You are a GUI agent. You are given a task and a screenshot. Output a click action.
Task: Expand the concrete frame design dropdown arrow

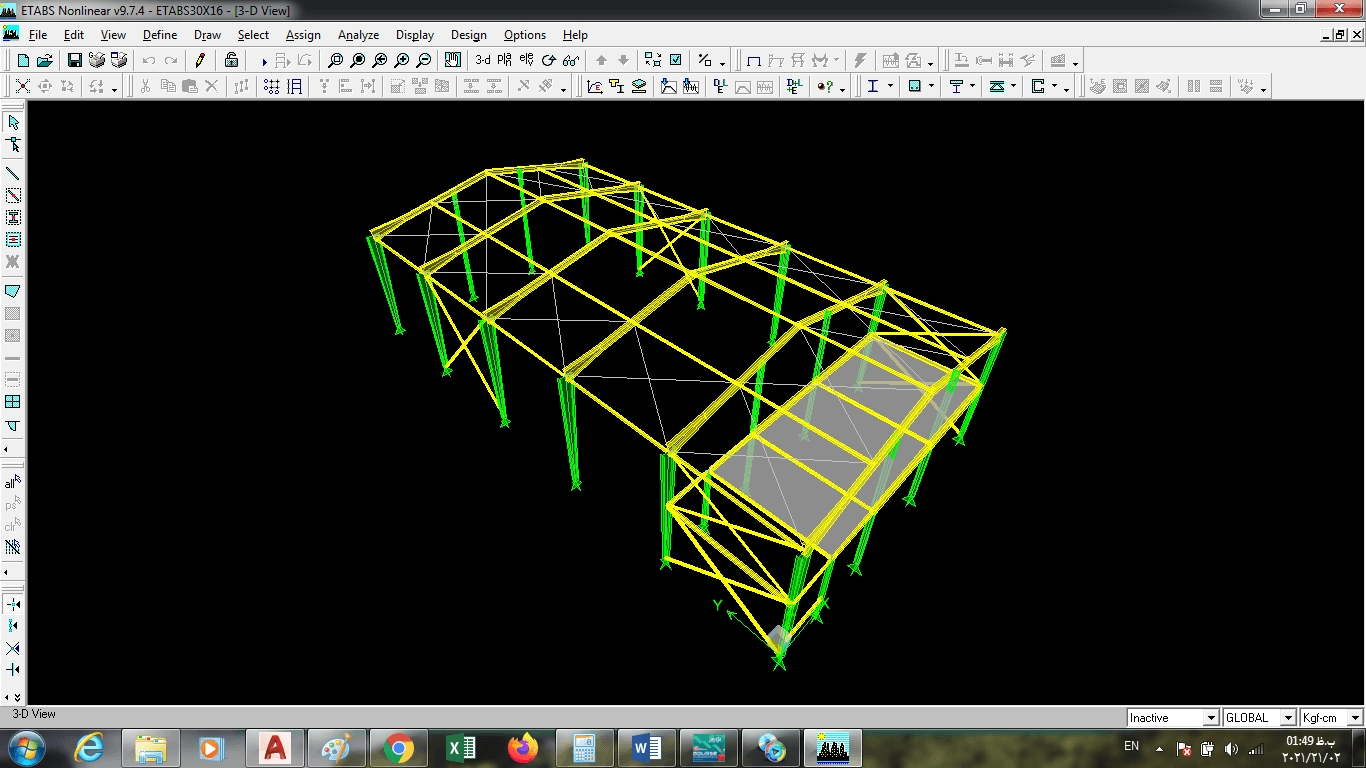tap(932, 87)
